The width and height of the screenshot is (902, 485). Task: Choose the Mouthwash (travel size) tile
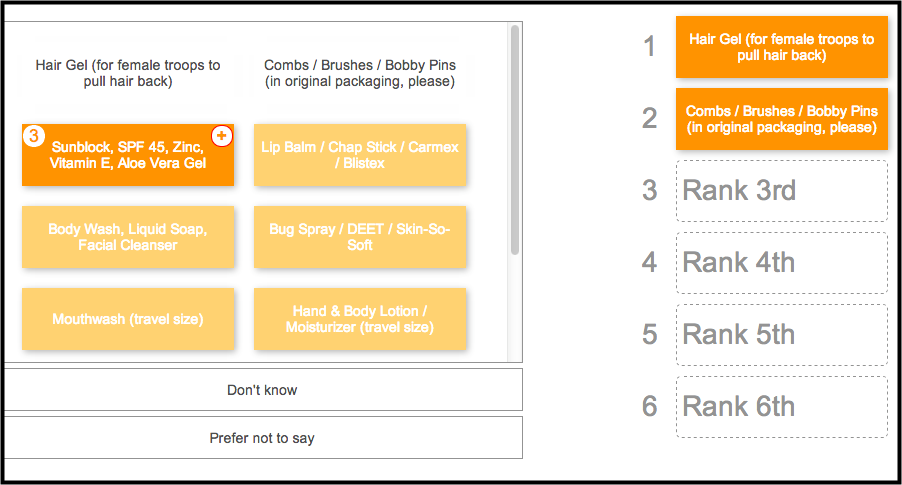click(128, 319)
